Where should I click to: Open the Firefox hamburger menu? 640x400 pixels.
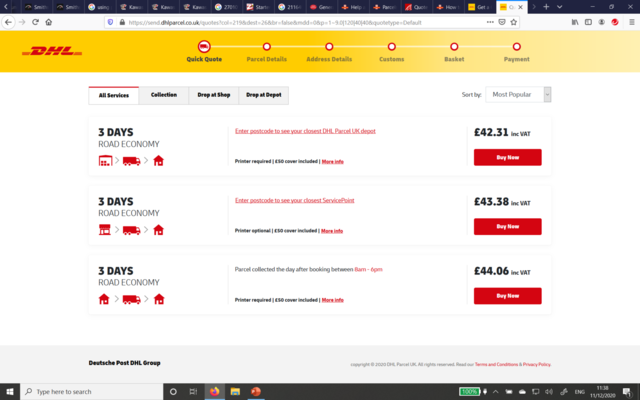point(631,22)
